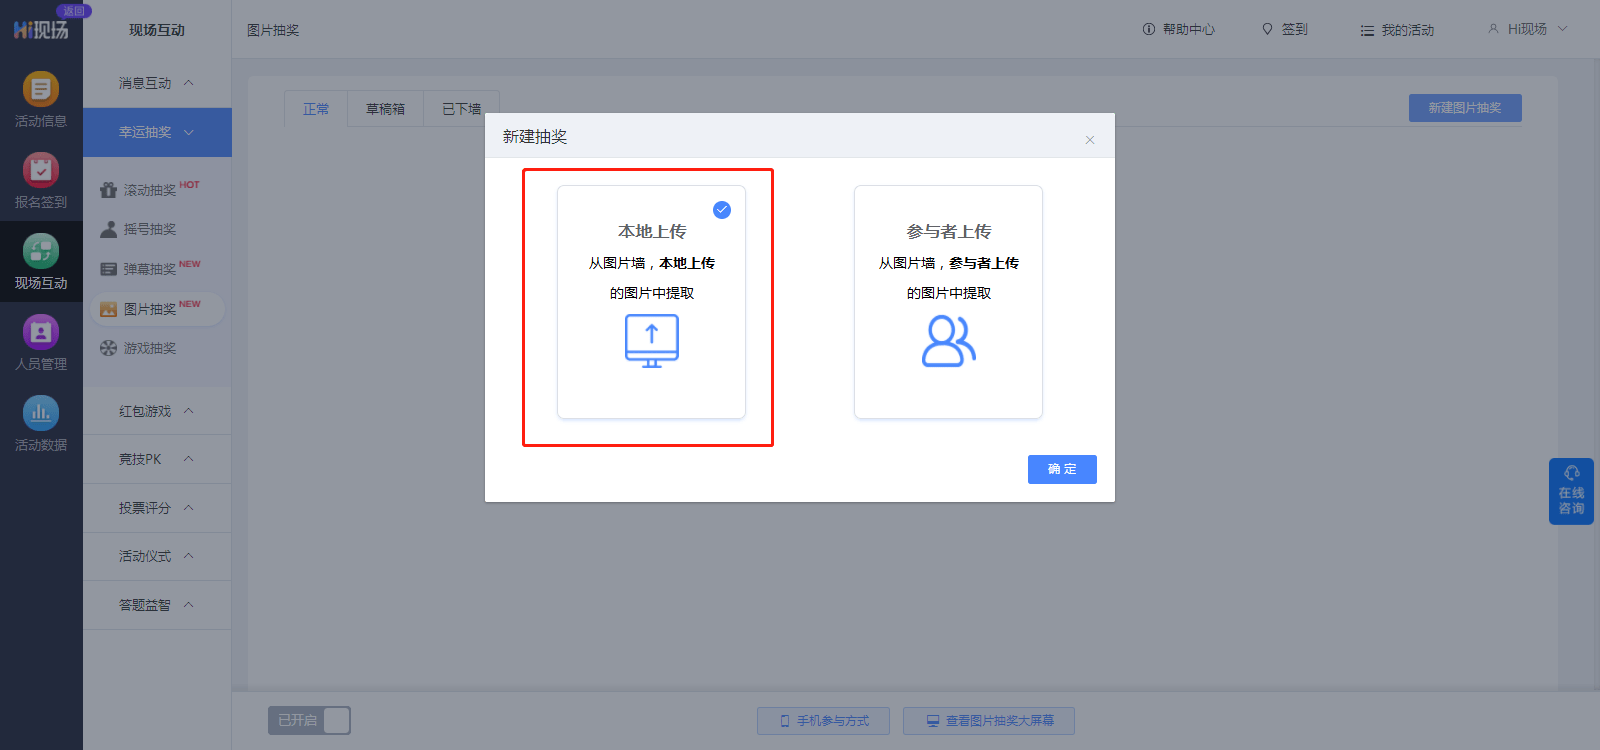
Task: Open the 活动数据 chart icon
Action: click(41, 413)
